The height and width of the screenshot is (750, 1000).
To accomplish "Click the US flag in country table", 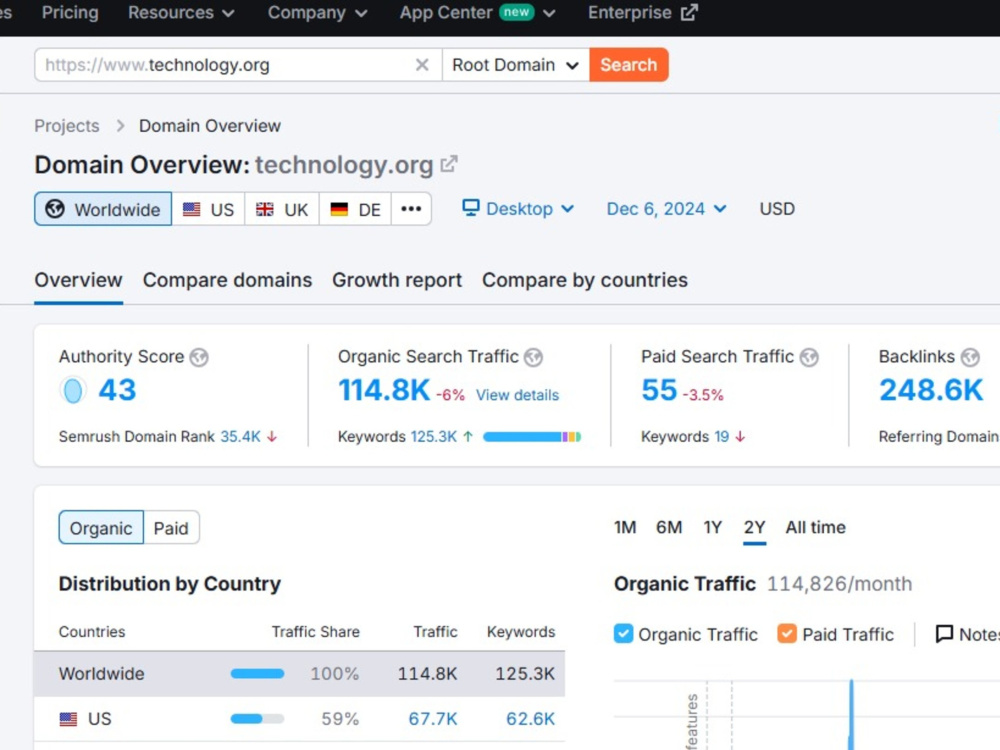I will (68, 719).
